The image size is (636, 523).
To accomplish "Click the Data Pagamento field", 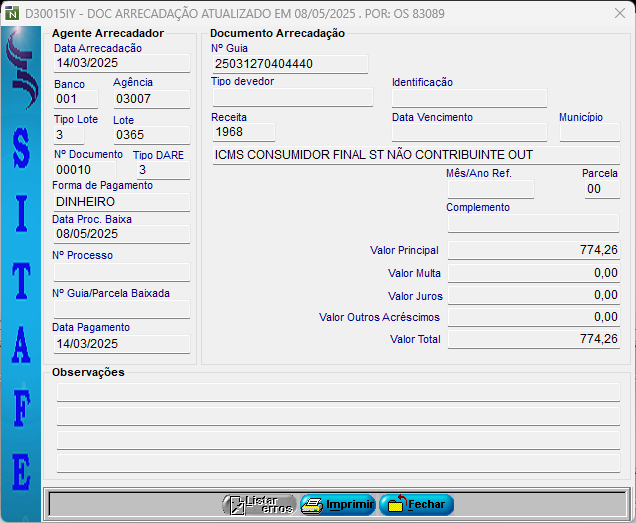I will click(x=121, y=344).
